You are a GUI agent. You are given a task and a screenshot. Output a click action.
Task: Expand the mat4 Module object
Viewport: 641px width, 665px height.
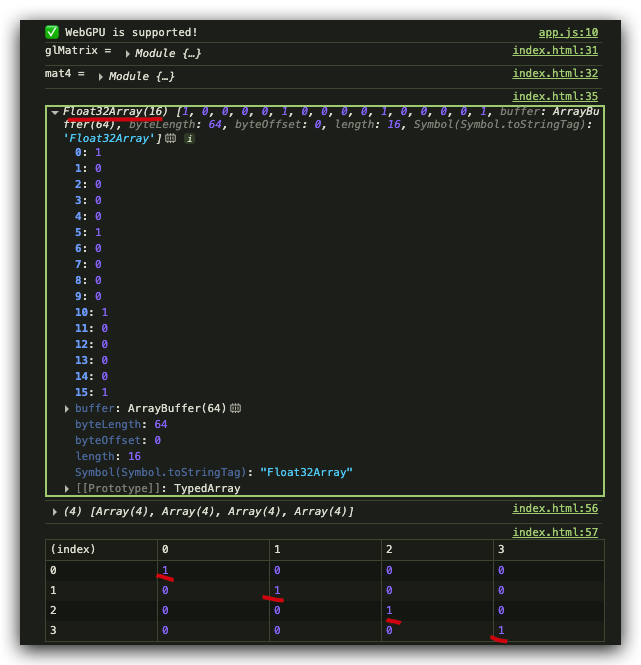101,77
